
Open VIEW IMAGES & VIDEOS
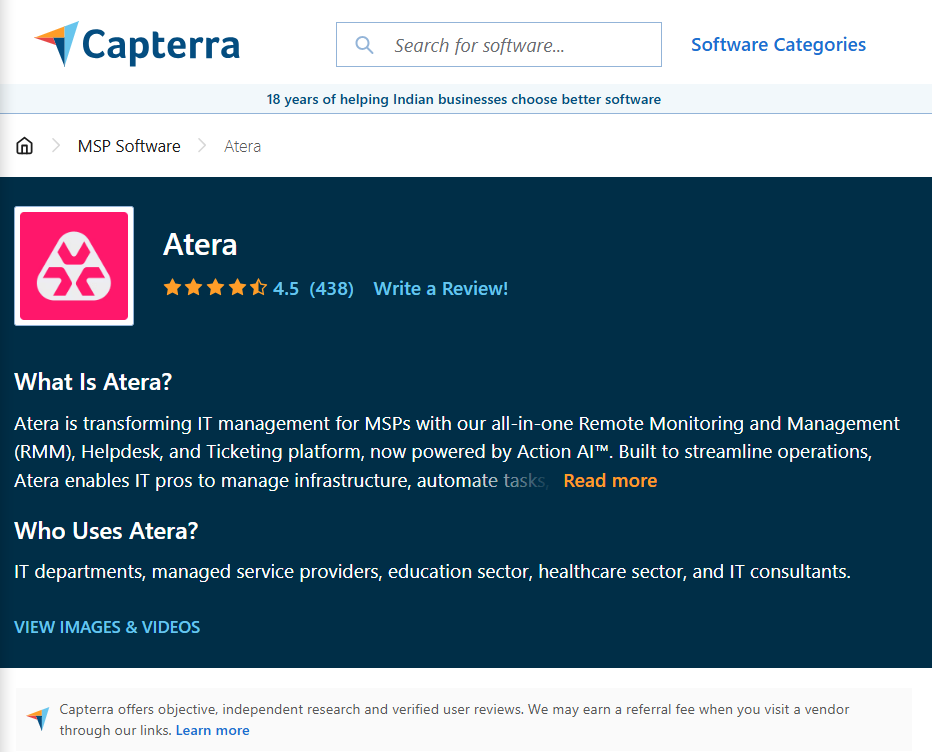click(107, 627)
